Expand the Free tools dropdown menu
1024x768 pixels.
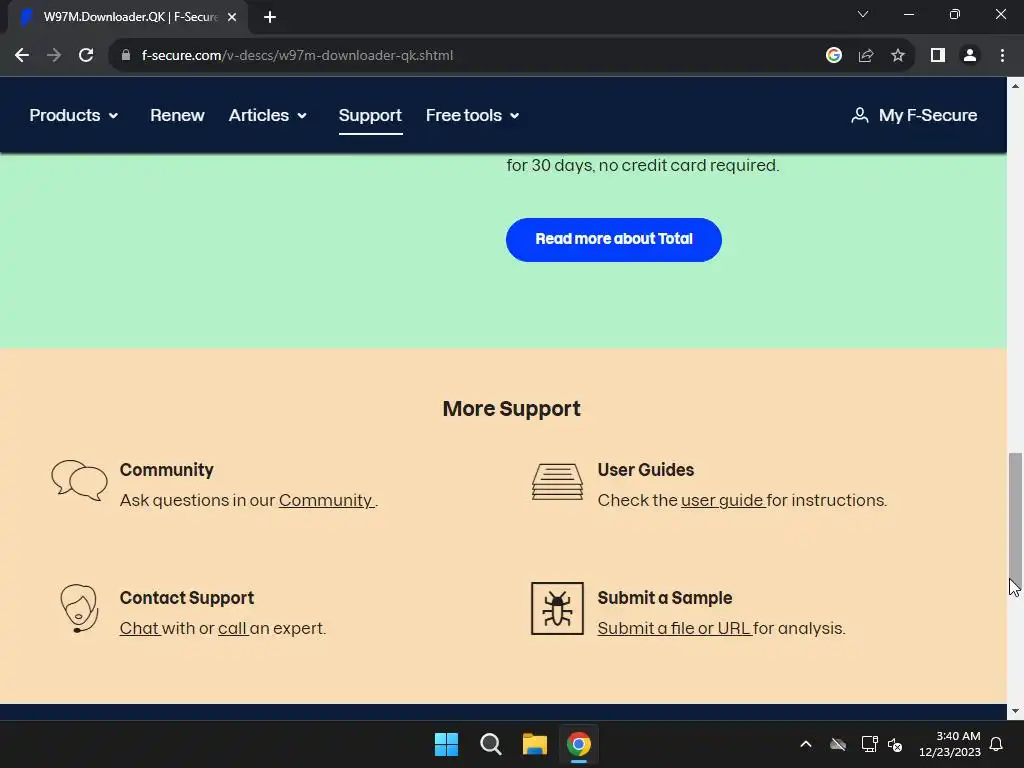coord(473,116)
